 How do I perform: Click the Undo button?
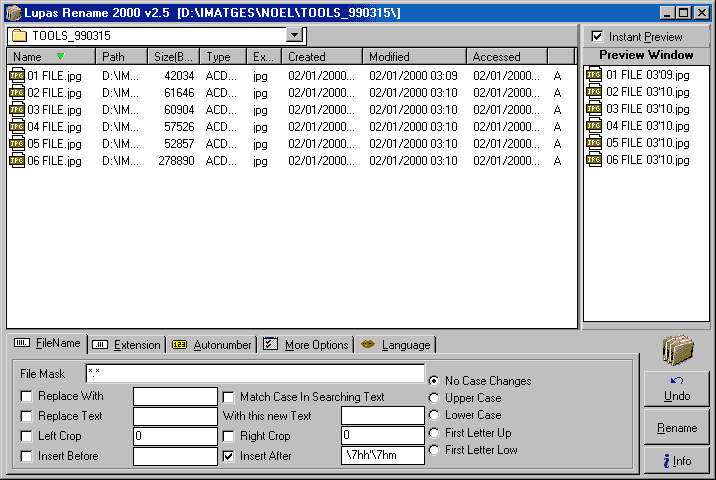677,390
